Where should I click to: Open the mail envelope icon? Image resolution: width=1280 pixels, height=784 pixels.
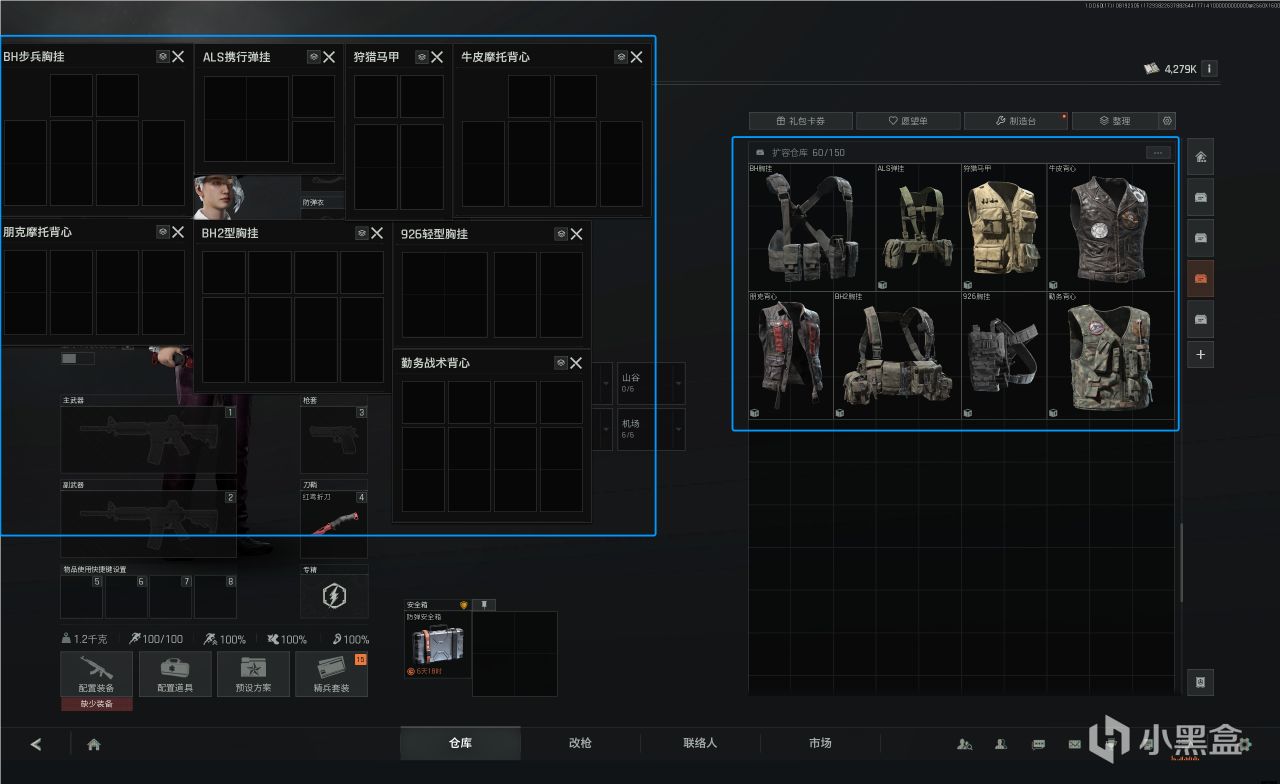tap(1075, 744)
